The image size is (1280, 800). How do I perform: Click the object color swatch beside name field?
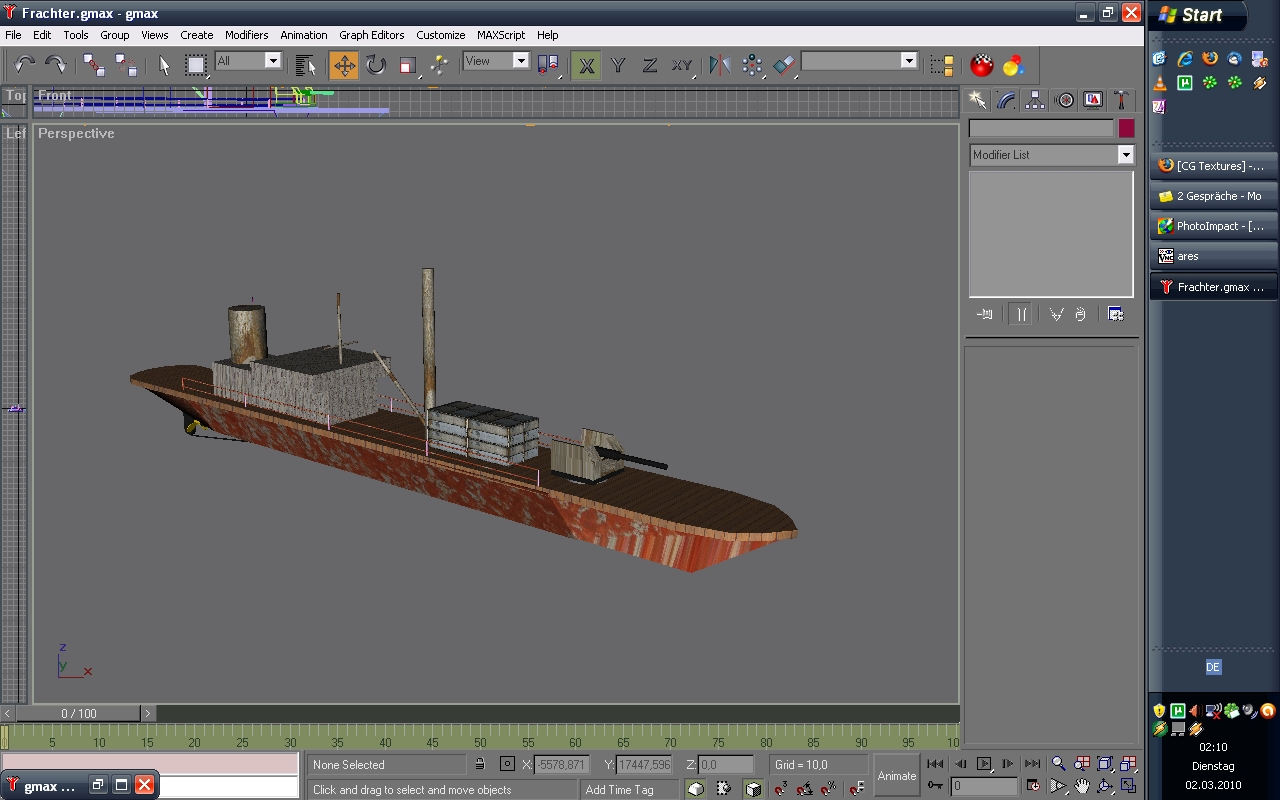coord(1127,128)
